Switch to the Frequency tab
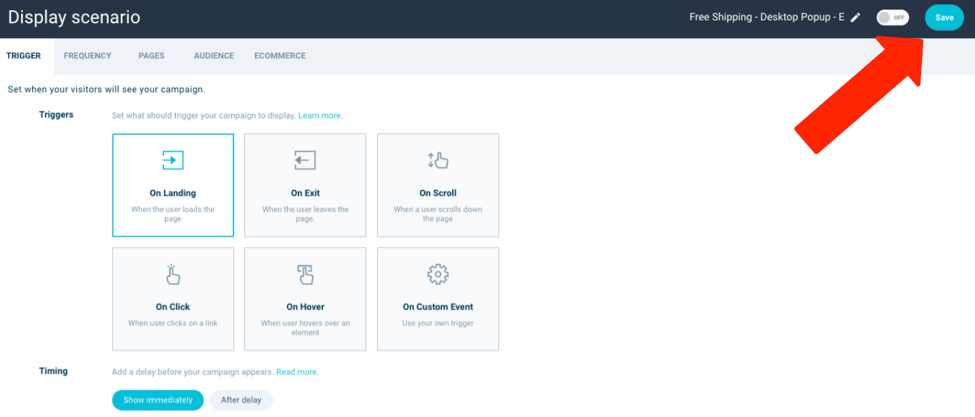Viewport: 975px width, 417px height. (88, 56)
